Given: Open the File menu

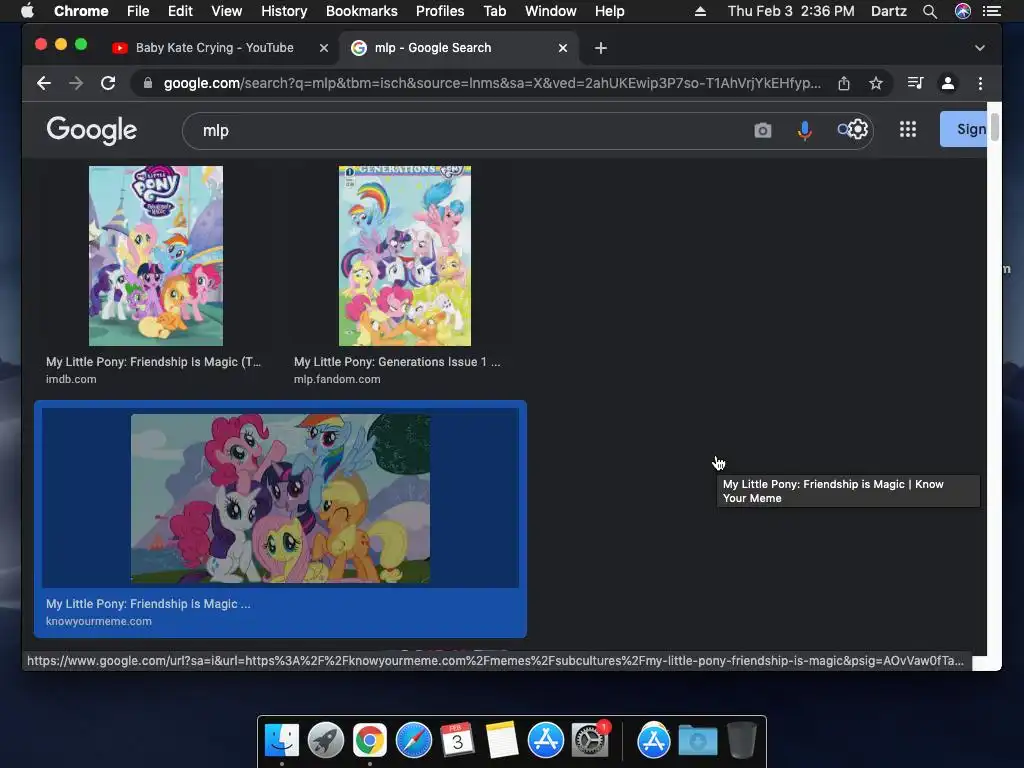Looking at the screenshot, I should [138, 11].
